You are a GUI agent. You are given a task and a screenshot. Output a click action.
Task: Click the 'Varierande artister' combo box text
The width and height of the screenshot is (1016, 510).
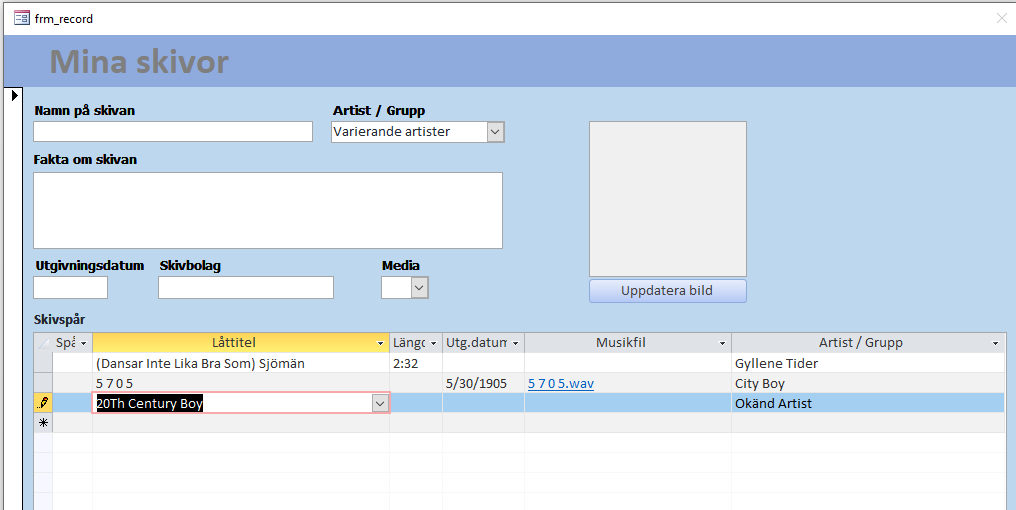click(391, 132)
